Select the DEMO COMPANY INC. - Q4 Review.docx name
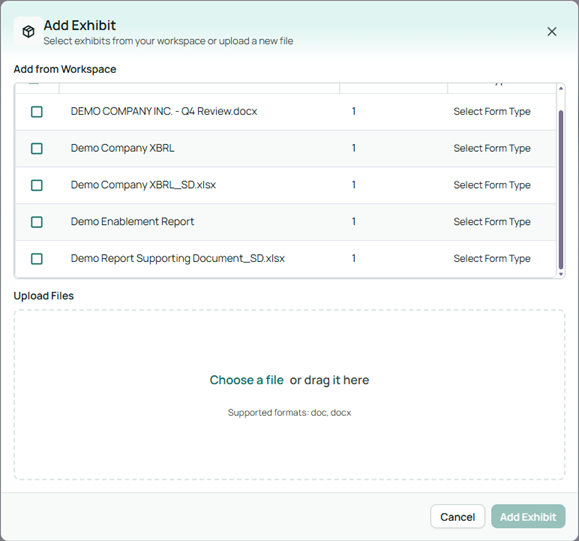 coord(164,111)
